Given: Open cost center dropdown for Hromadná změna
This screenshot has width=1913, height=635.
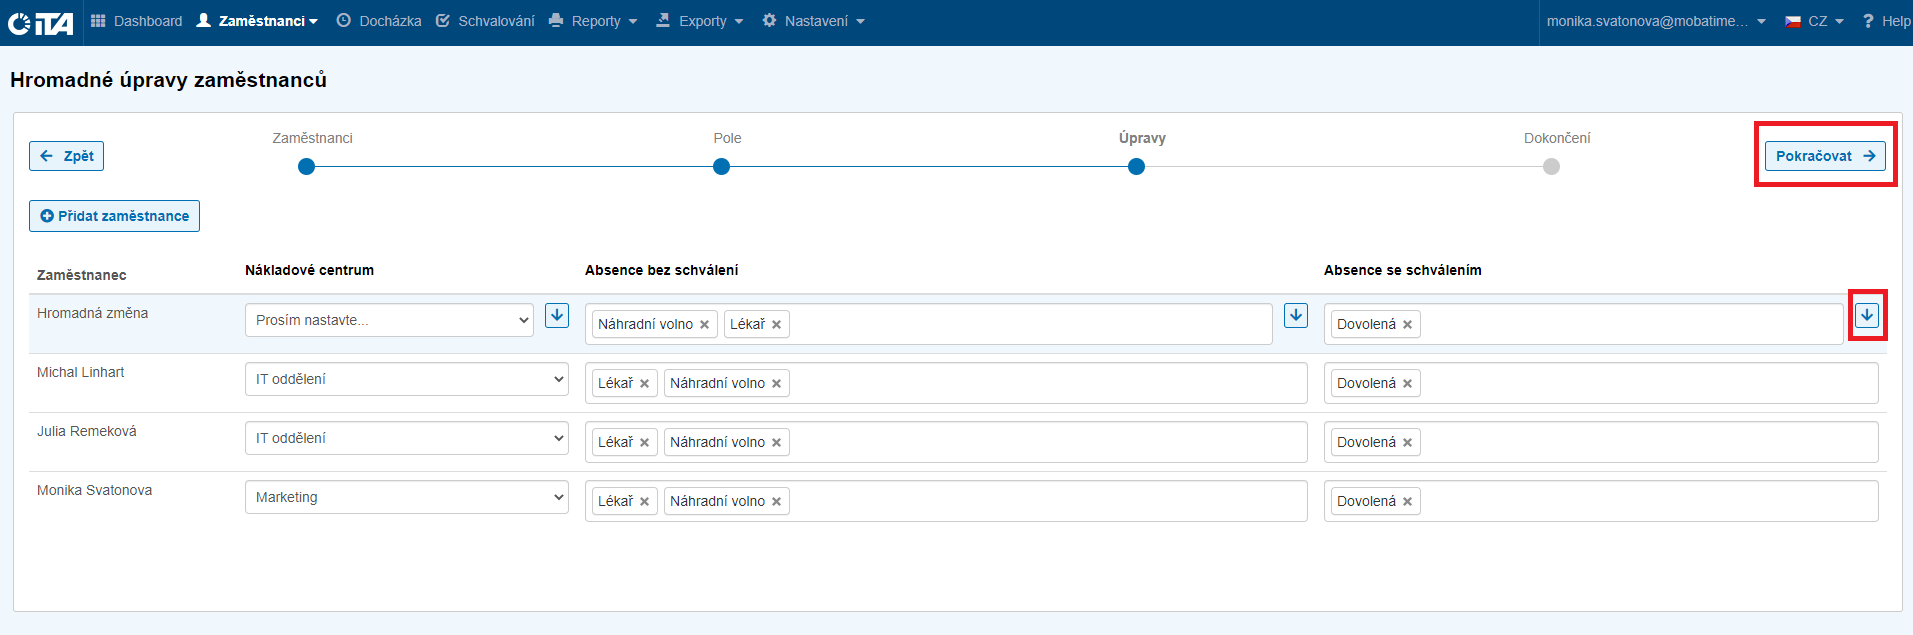Looking at the screenshot, I should [x=389, y=320].
